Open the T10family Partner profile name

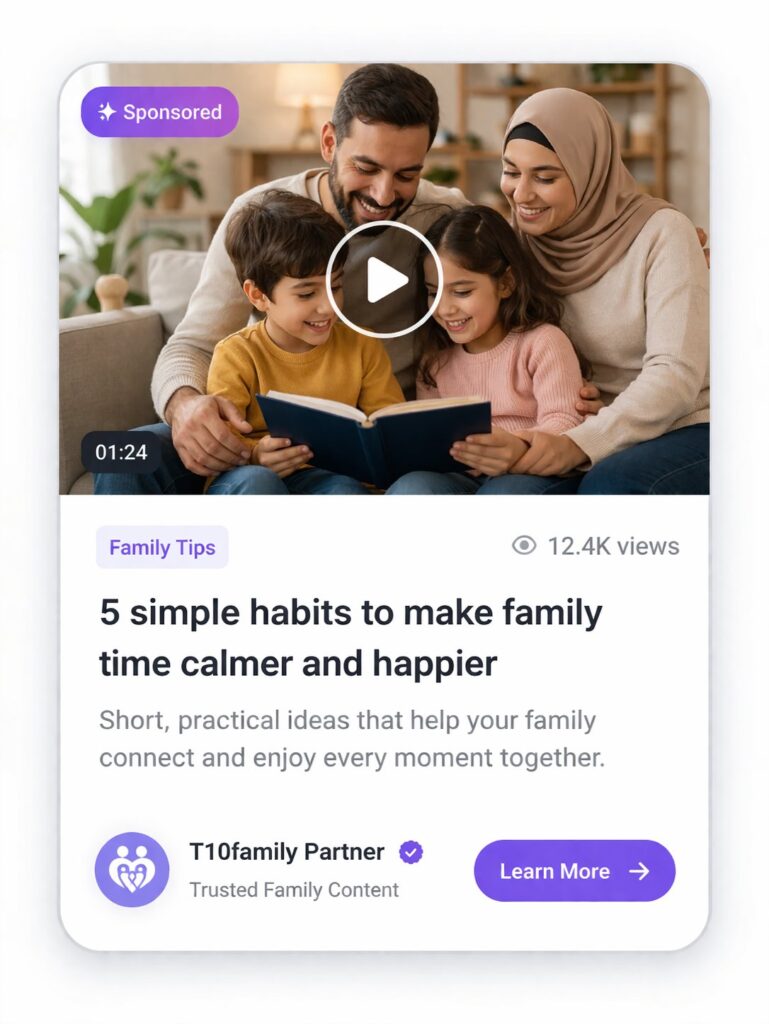point(287,852)
